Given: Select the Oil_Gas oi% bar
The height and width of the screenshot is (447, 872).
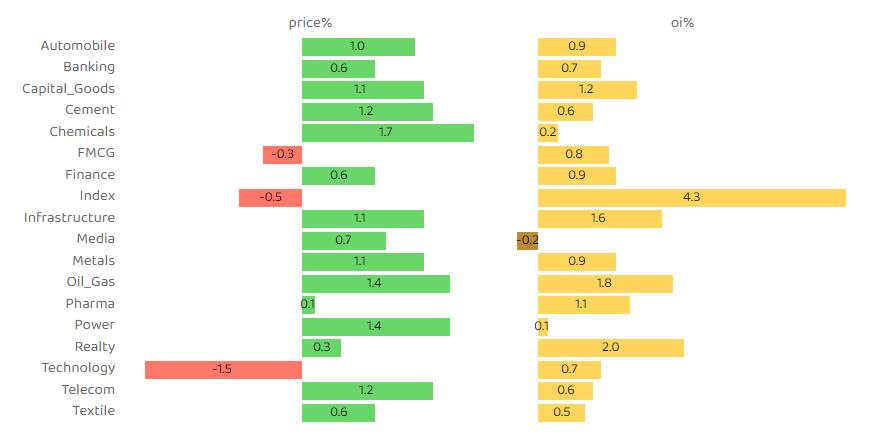Looking at the screenshot, I should (x=605, y=283).
